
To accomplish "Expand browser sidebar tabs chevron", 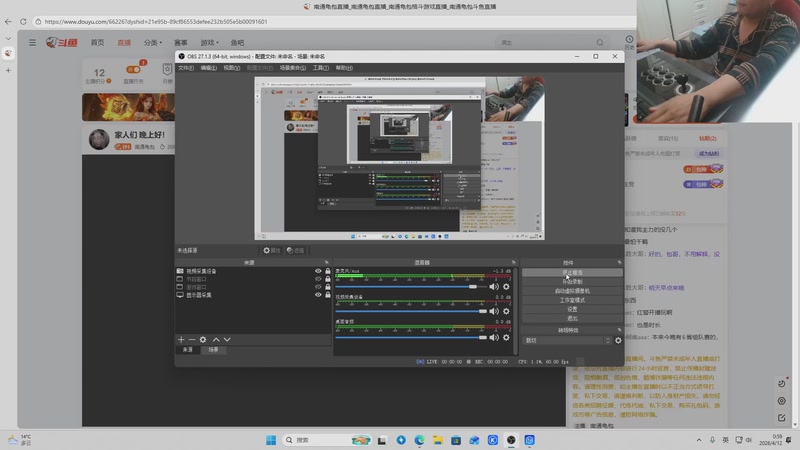I will 8,38.
